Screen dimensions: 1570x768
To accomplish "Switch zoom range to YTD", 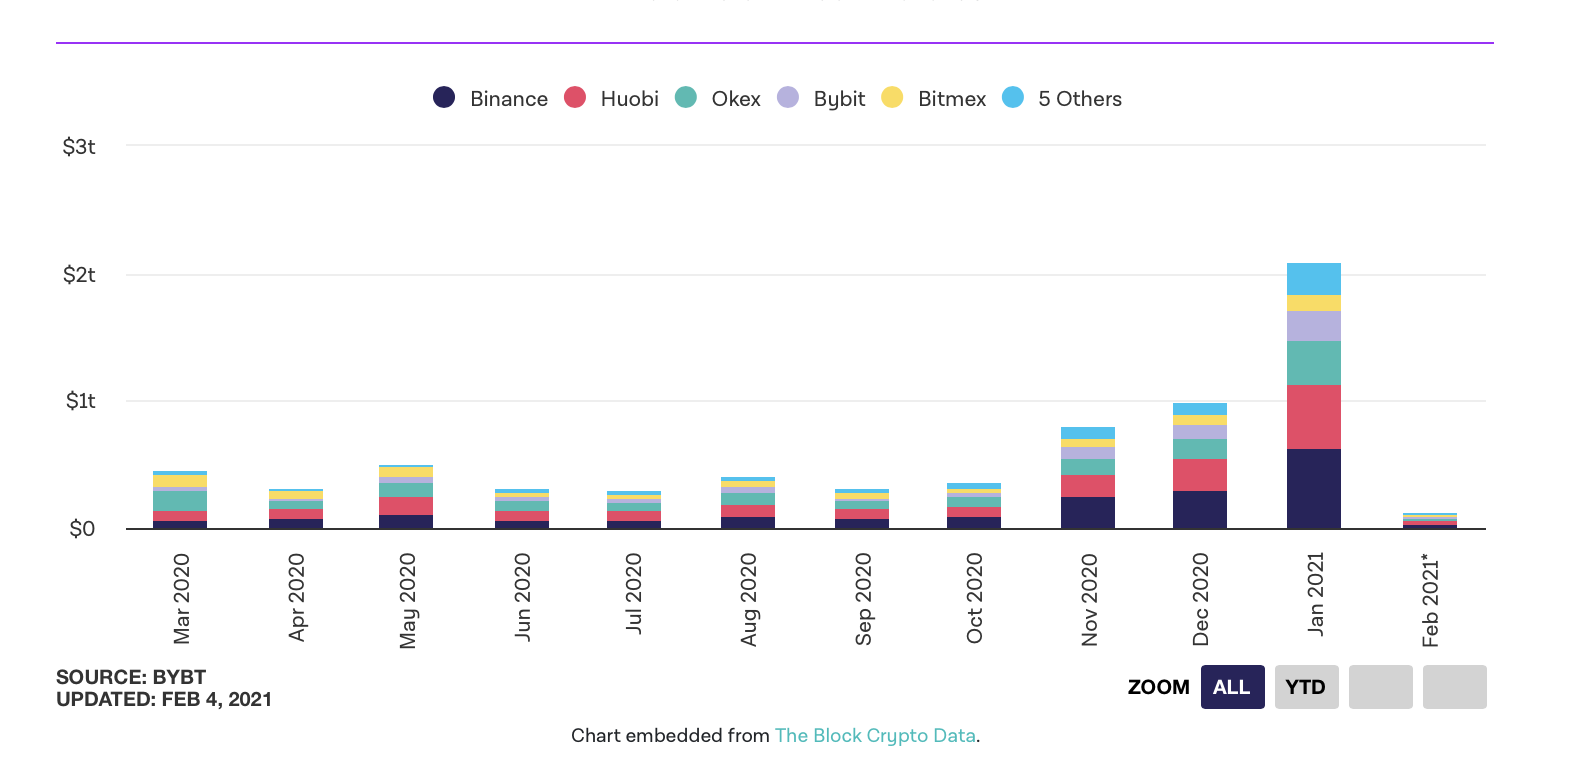I will [1306, 687].
